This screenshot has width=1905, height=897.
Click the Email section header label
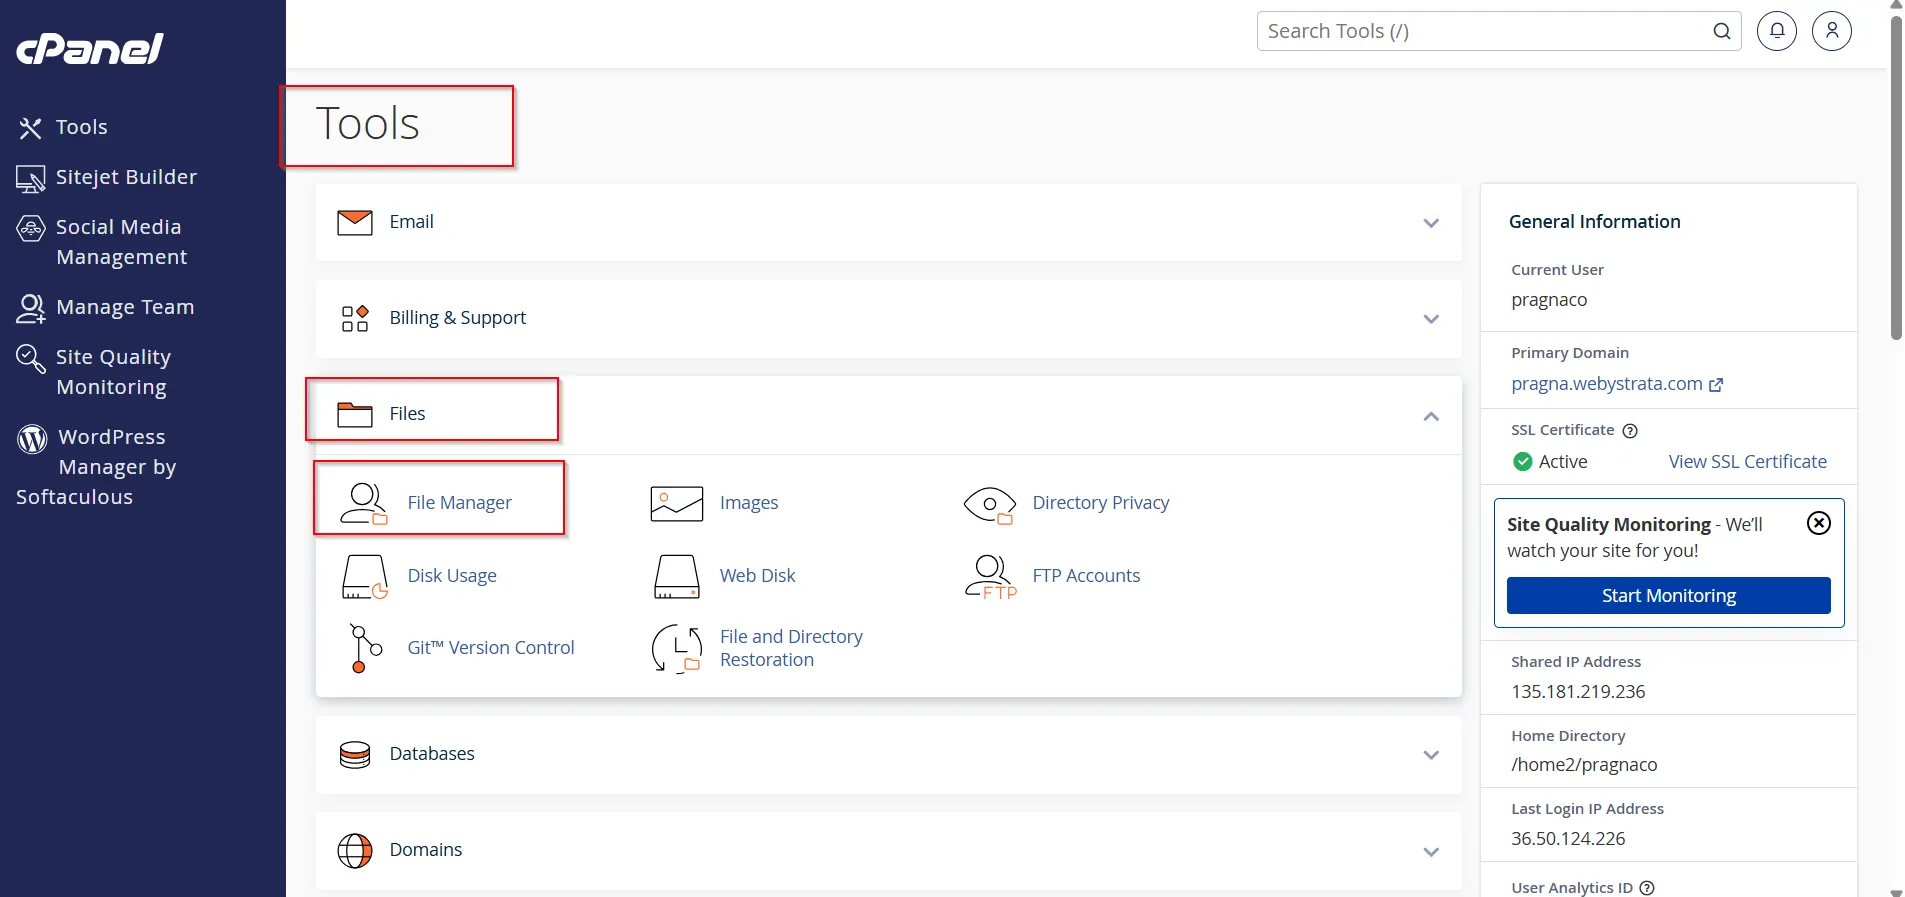[x=412, y=222]
